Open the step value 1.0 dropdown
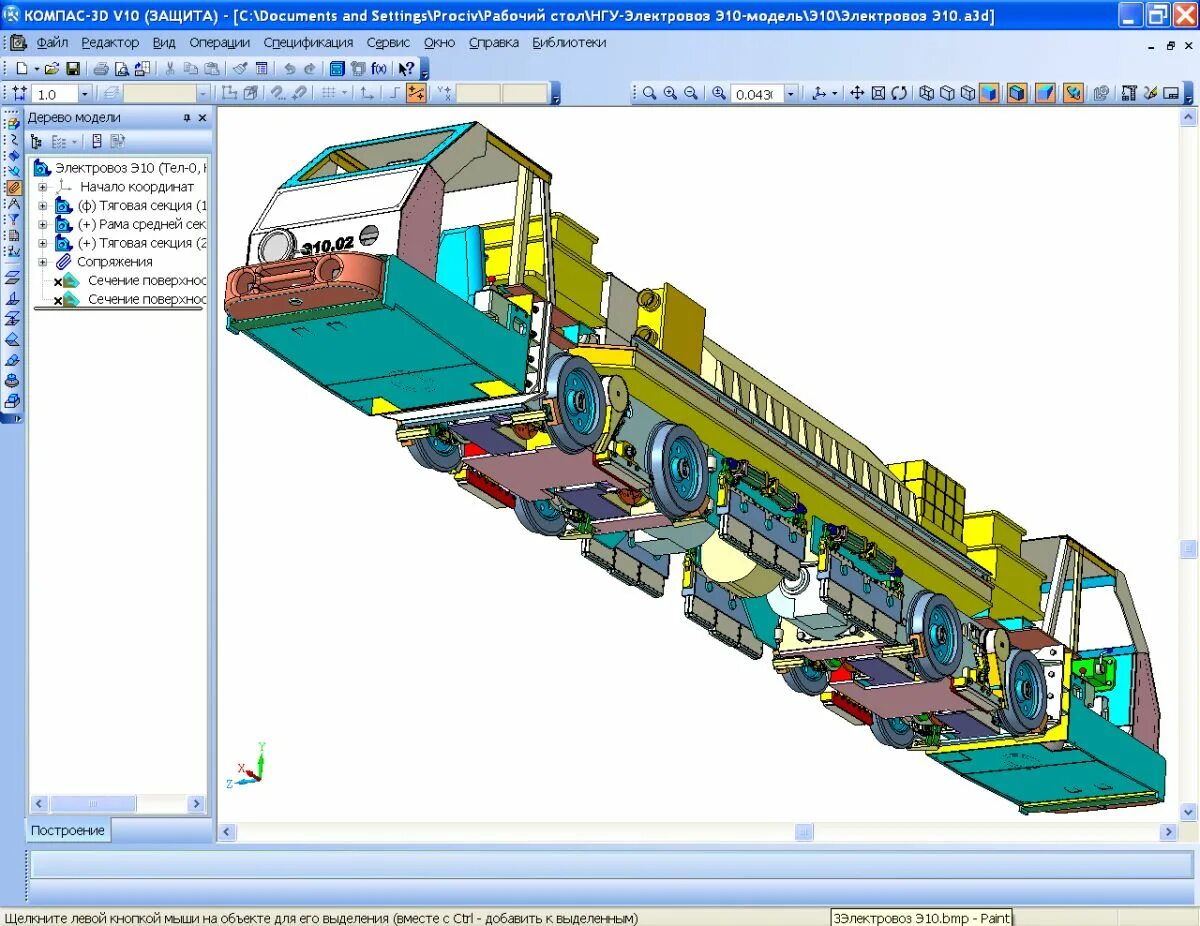The image size is (1200, 926). tap(84, 93)
